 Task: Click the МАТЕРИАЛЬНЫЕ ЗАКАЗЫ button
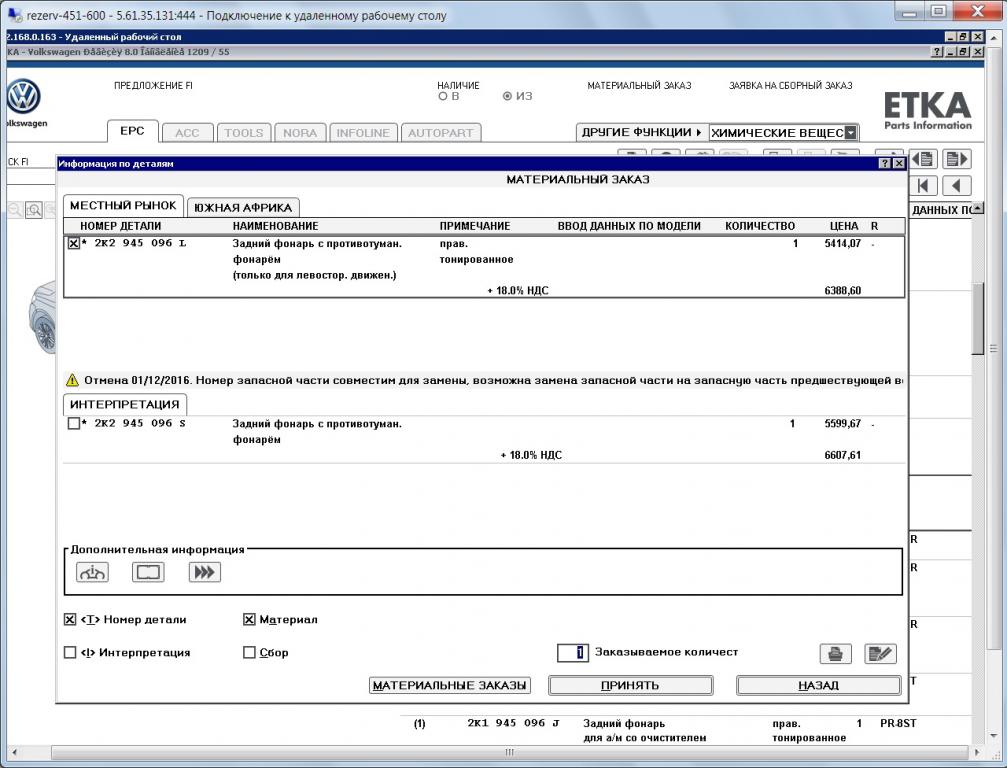coord(450,685)
